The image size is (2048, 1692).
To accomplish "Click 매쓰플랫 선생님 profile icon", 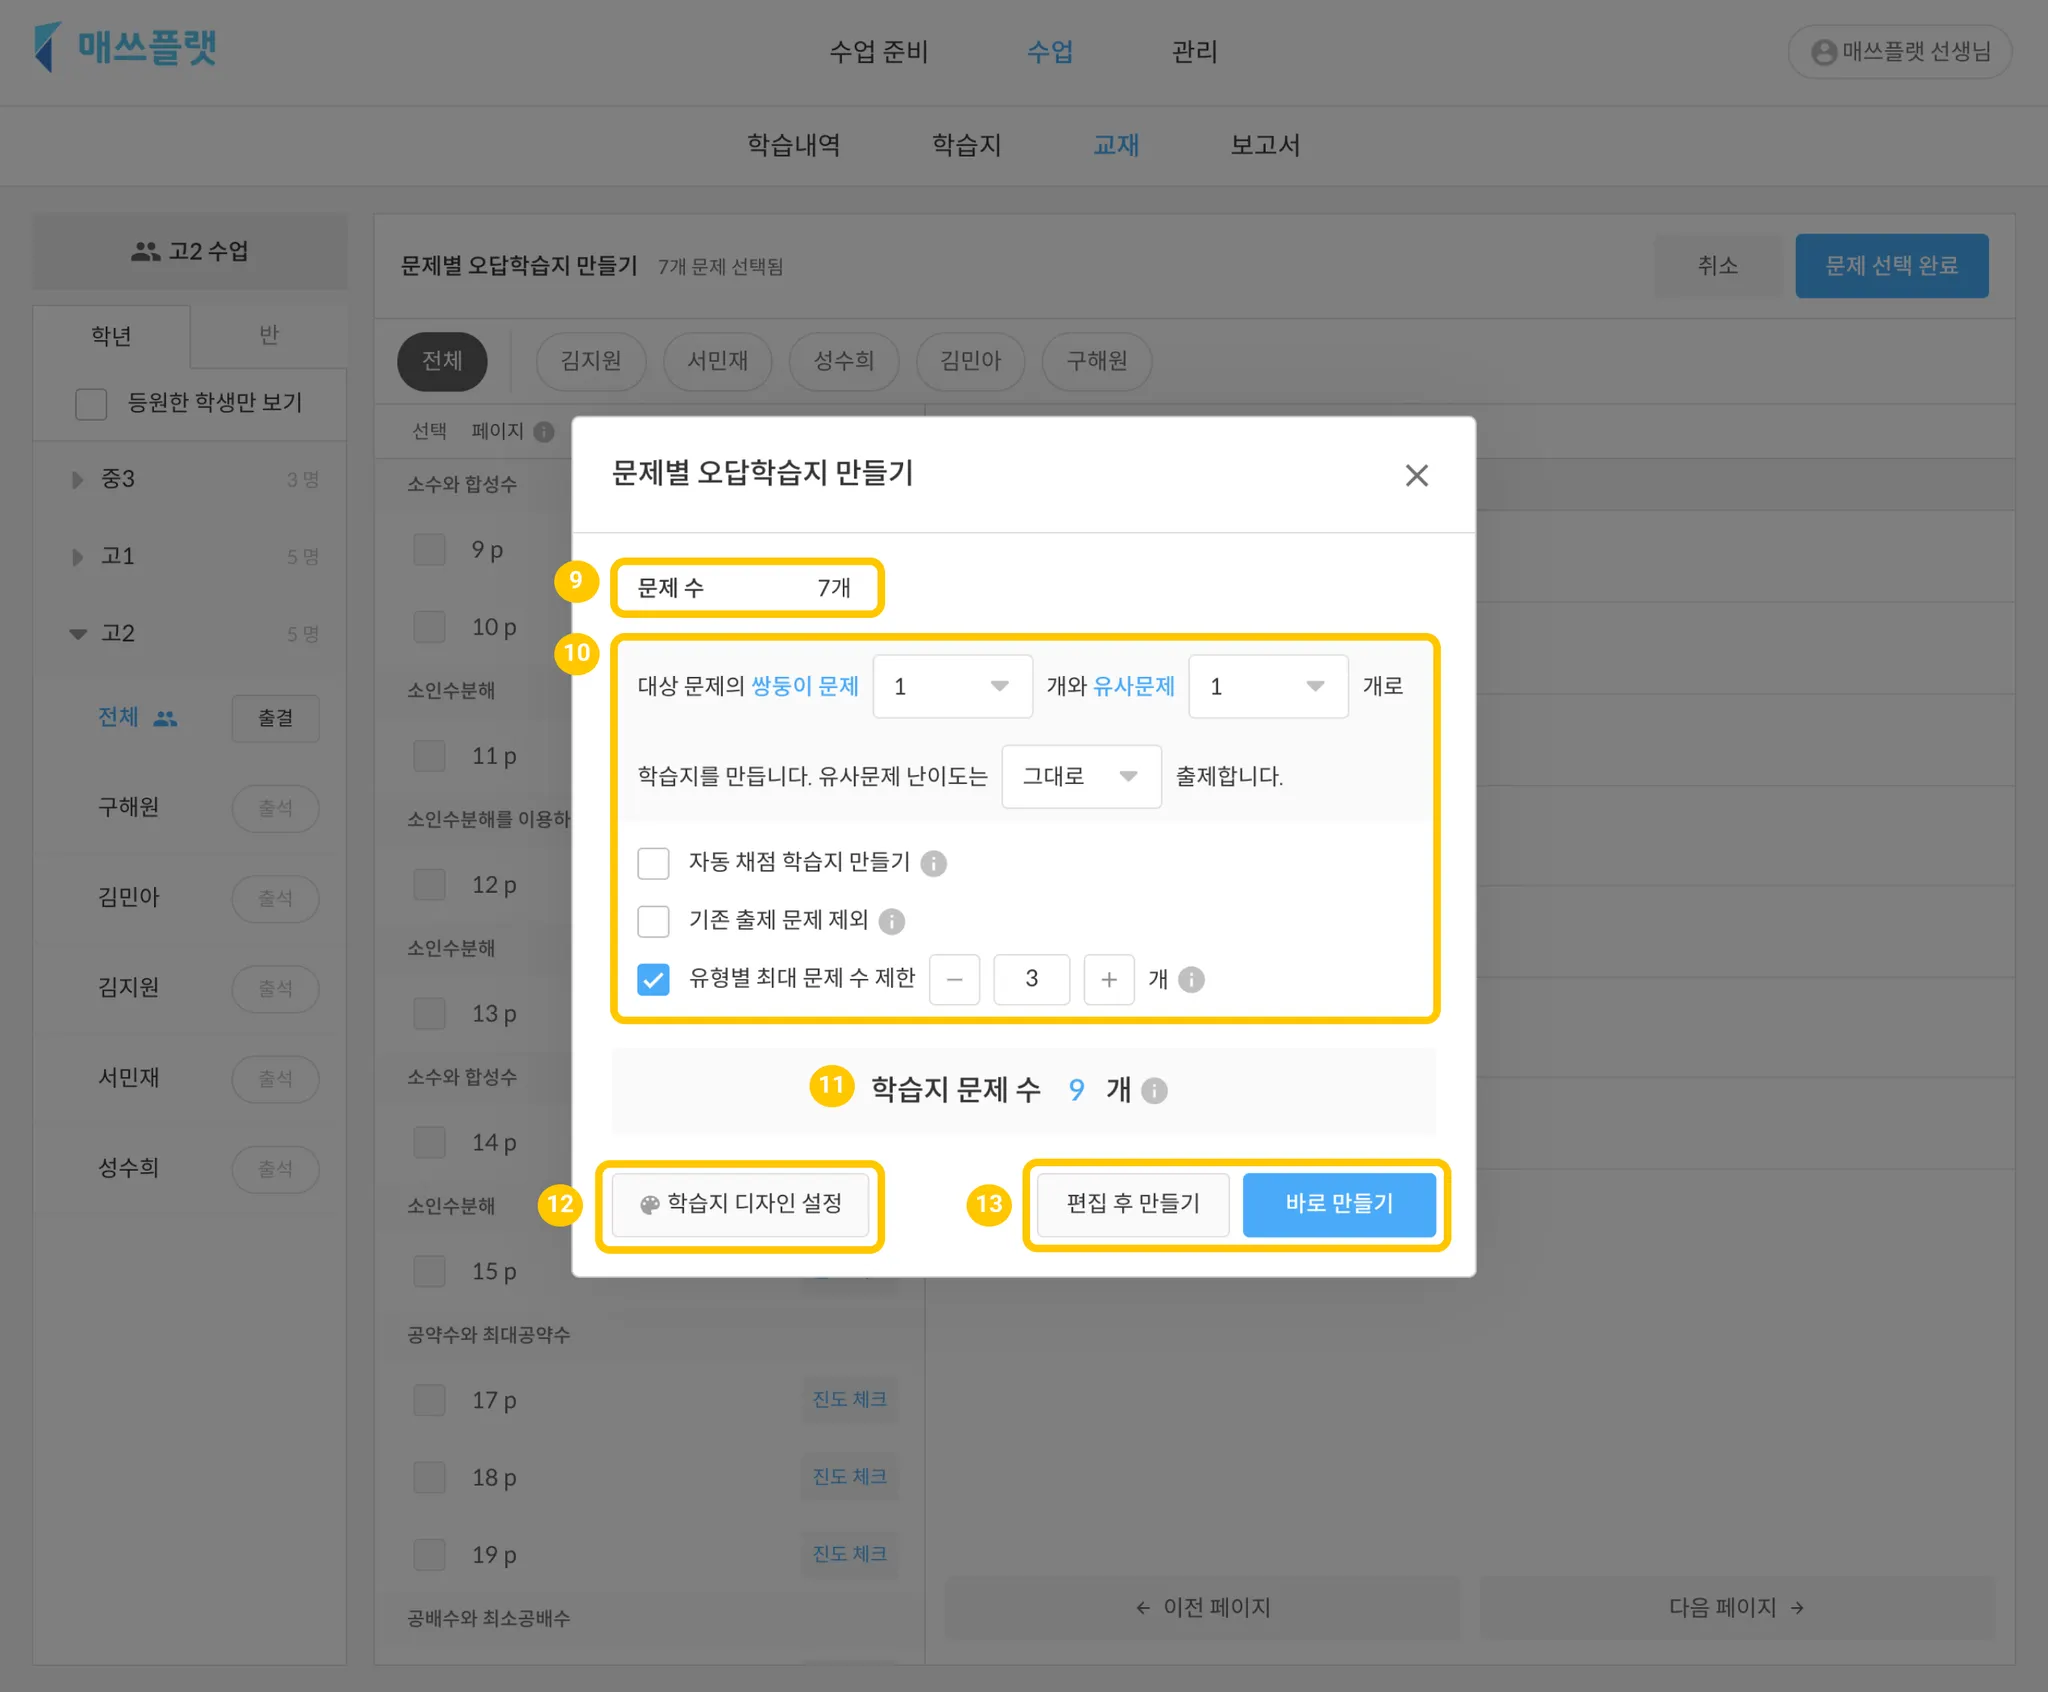I will point(1824,52).
